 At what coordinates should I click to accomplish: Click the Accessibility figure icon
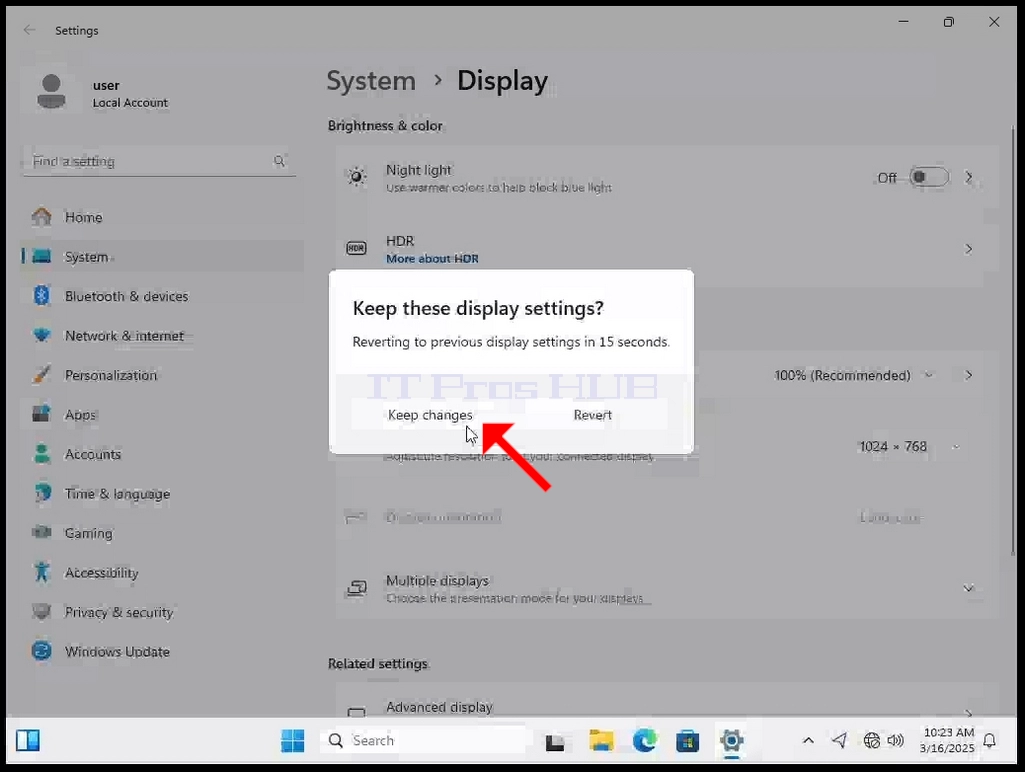click(x=42, y=572)
